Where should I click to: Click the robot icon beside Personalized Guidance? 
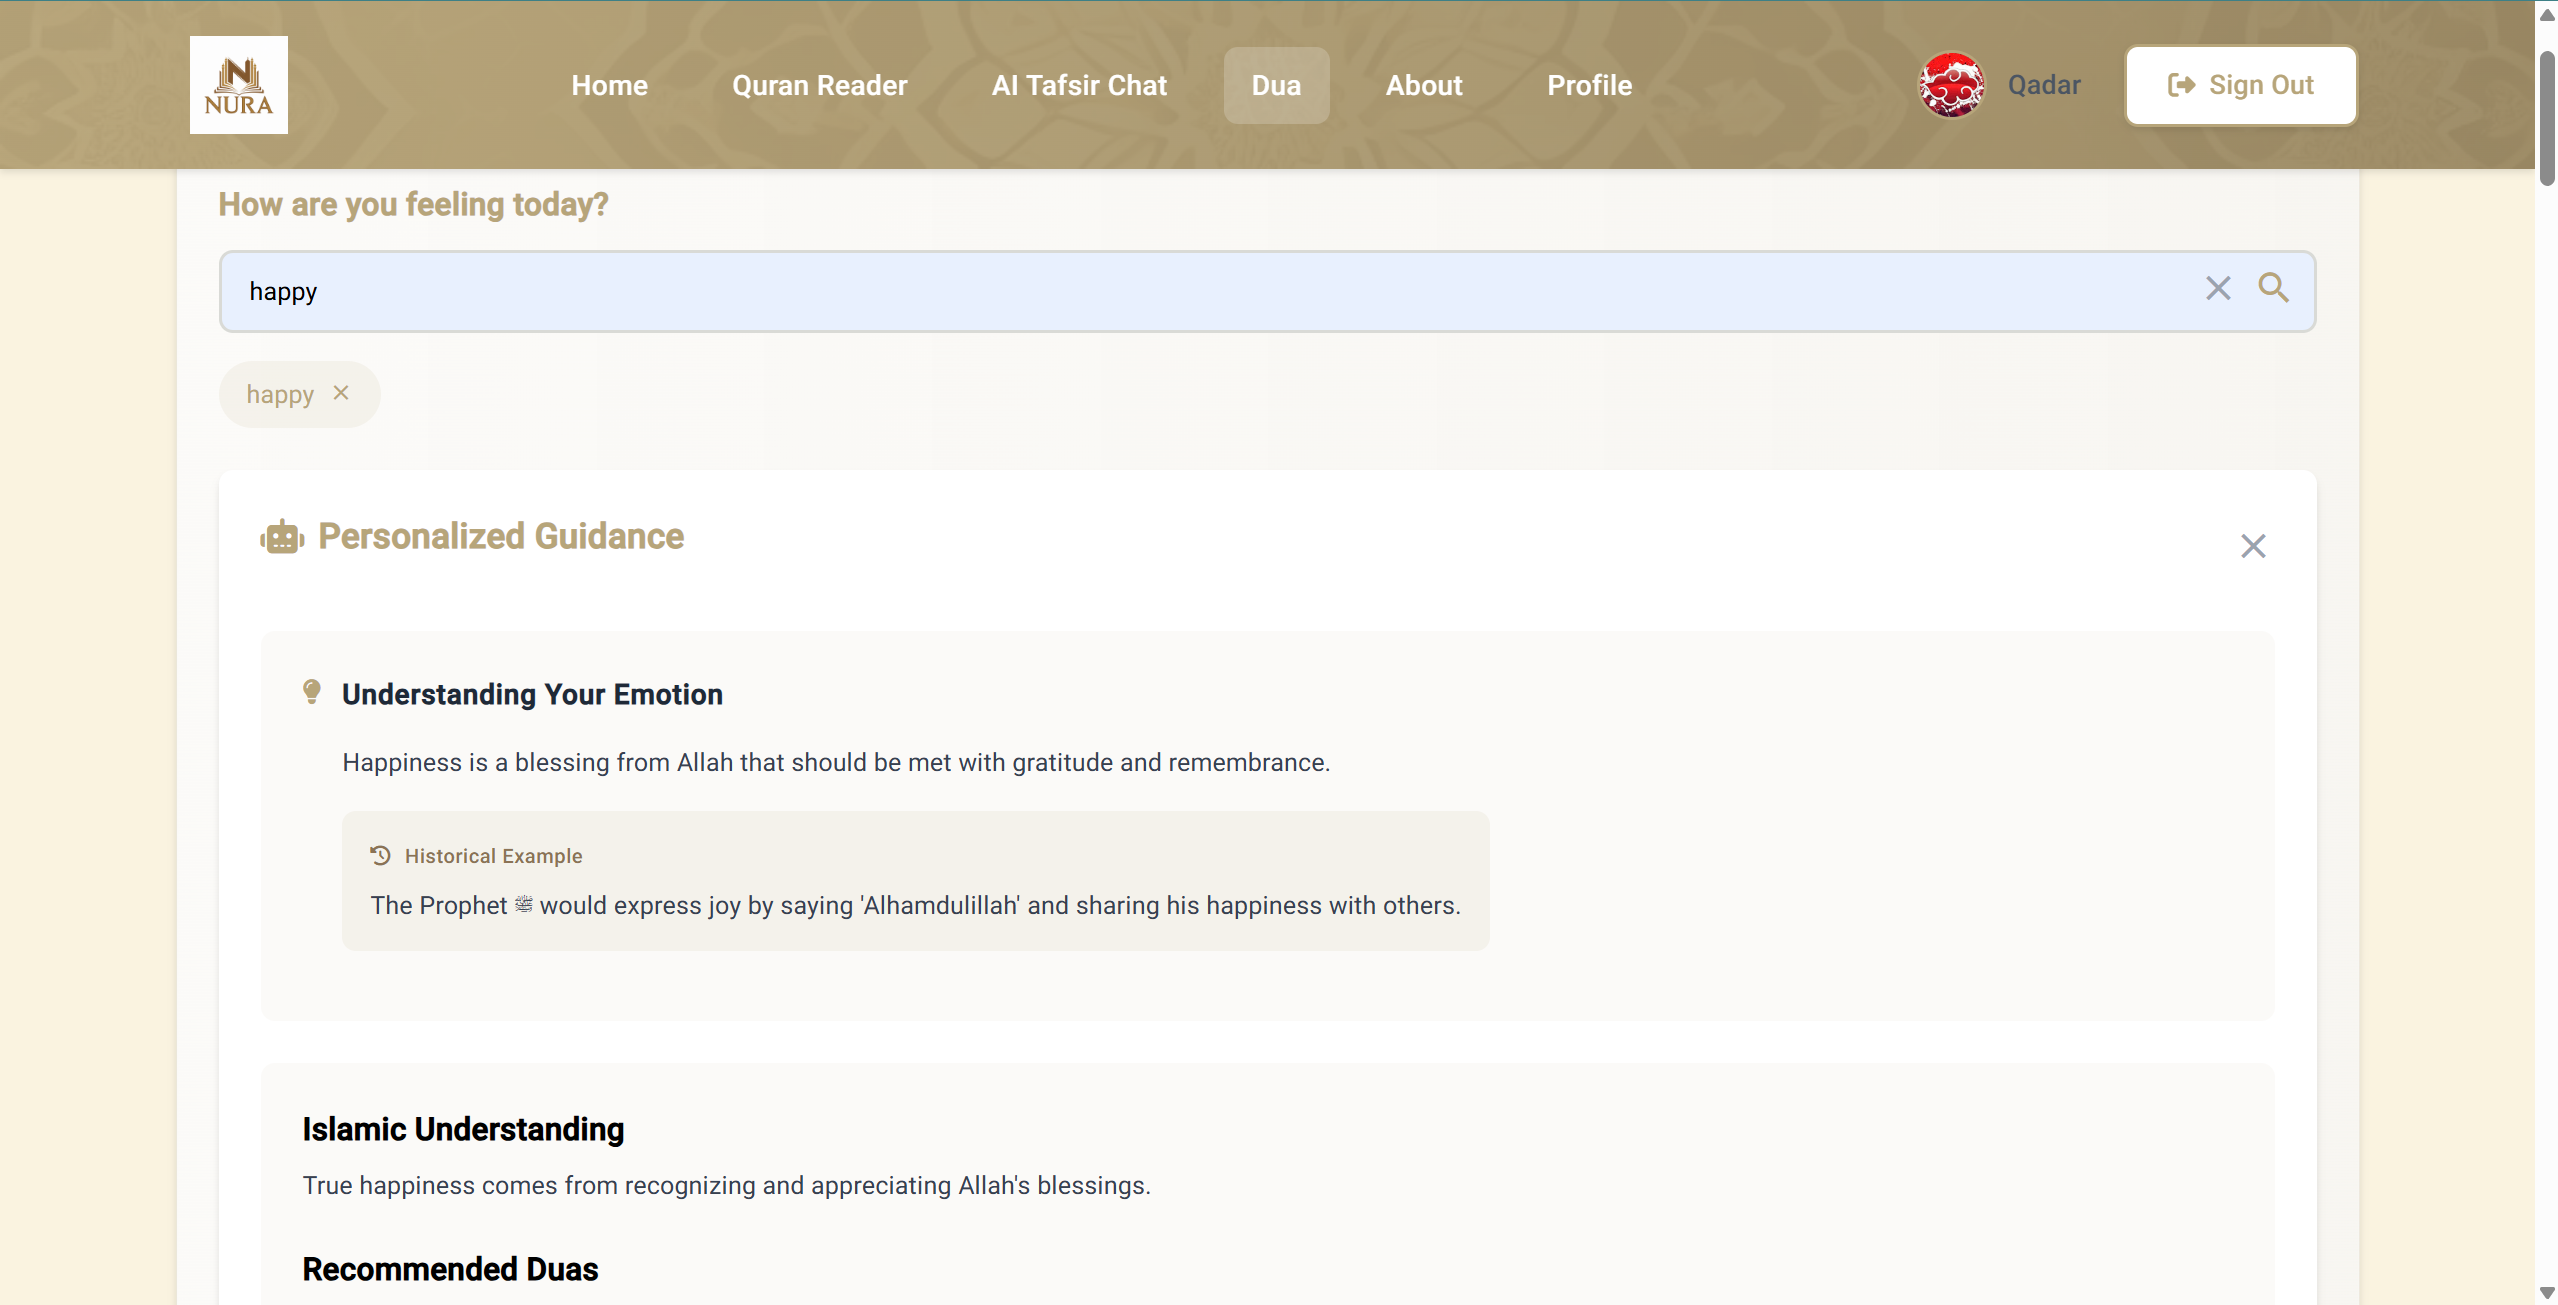[282, 537]
